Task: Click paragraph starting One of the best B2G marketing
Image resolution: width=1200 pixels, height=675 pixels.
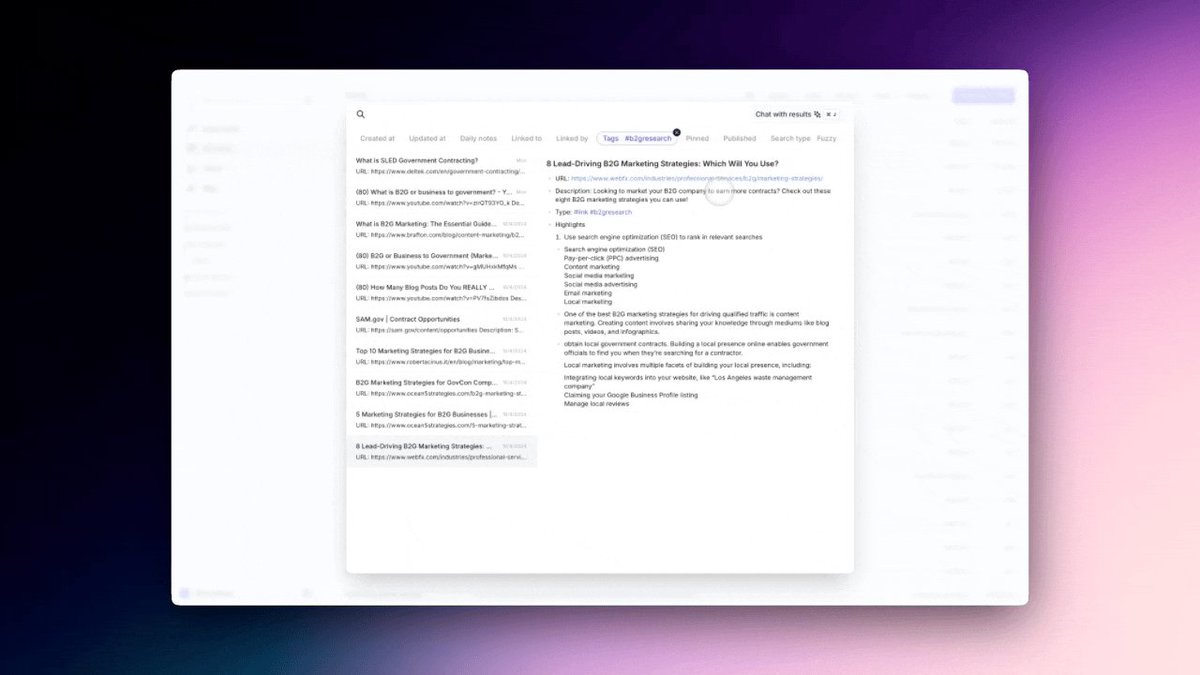Action: 696,323
